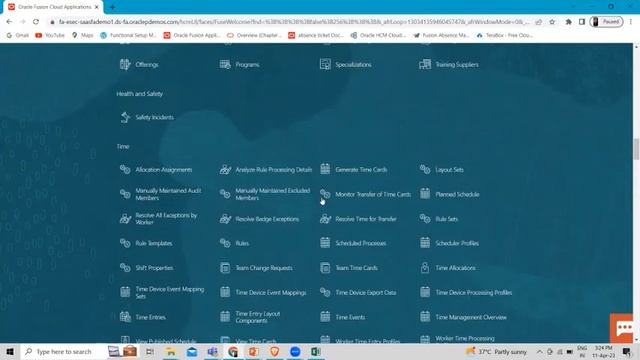Open the Time Allocations icon
This screenshot has height=360, width=640.
point(425,268)
